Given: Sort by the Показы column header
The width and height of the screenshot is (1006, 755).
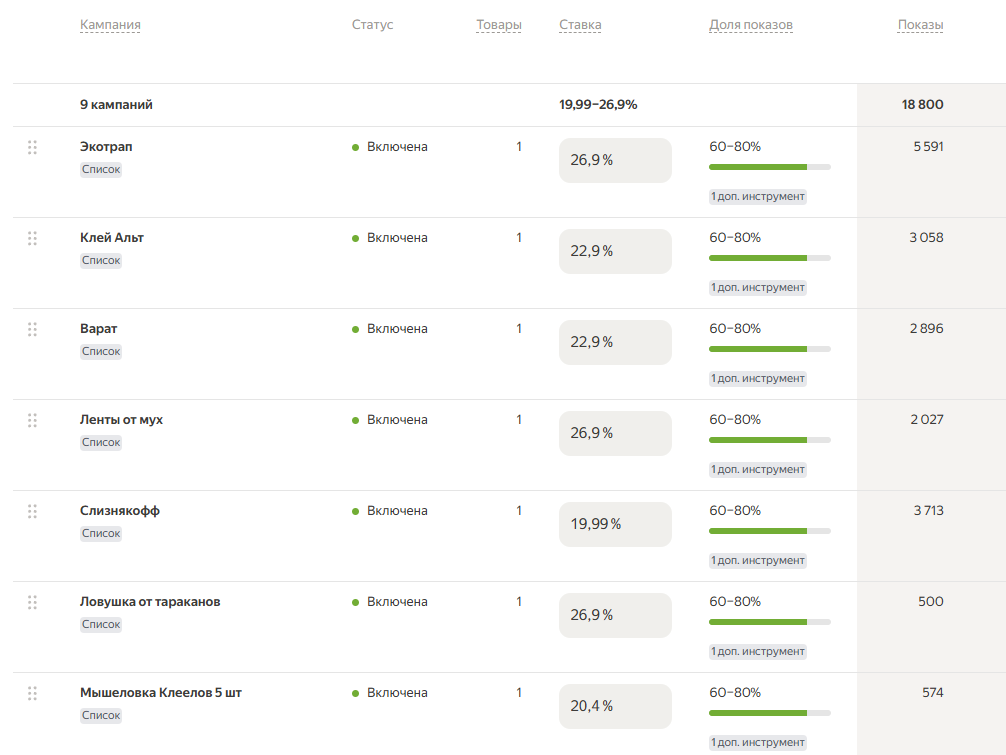Looking at the screenshot, I should click(x=920, y=25).
